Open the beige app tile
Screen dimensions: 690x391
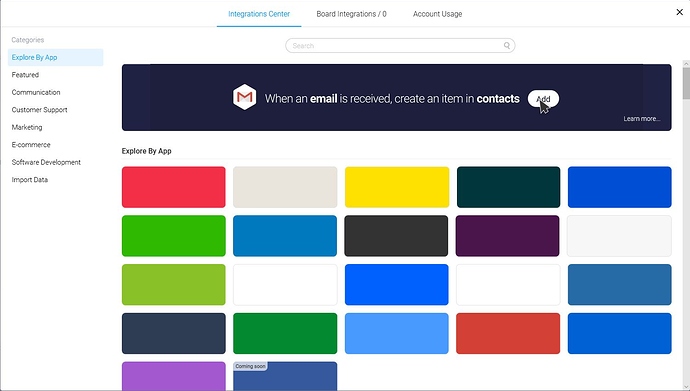(x=285, y=187)
